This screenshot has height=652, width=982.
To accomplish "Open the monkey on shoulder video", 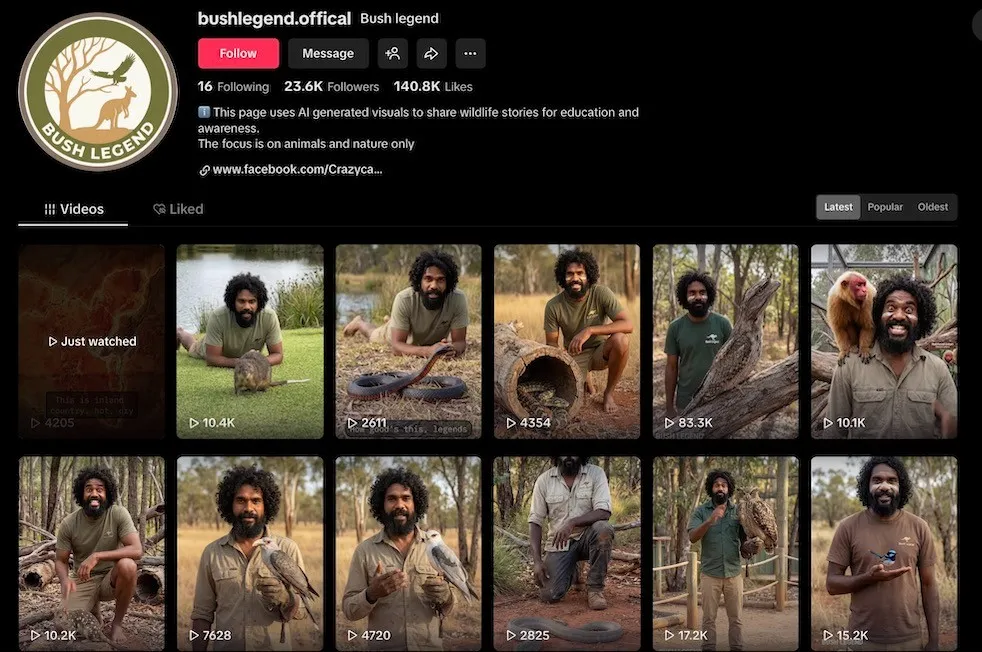I will click(883, 341).
